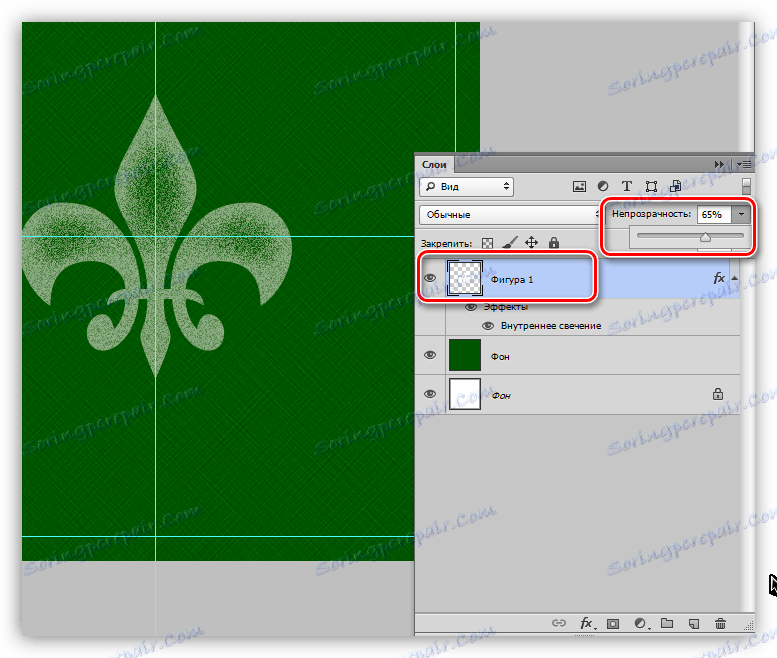The image size is (777, 658).
Task: Add a layer mask
Action: (x=613, y=623)
